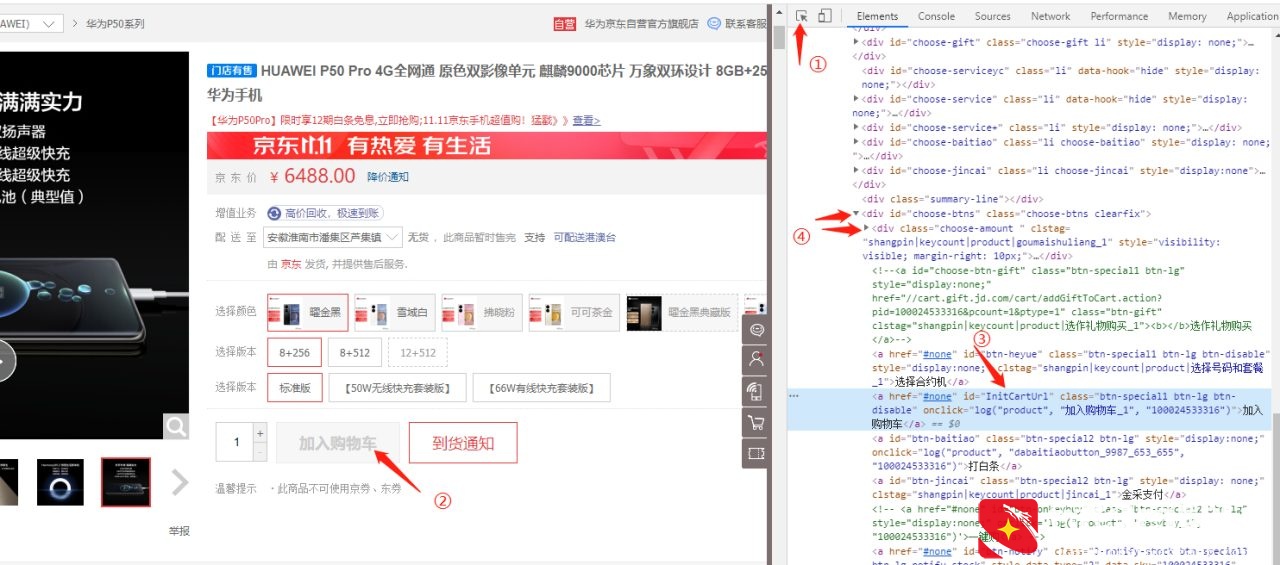Open the Memory tab
The width and height of the screenshot is (1280, 565).
1187,16
